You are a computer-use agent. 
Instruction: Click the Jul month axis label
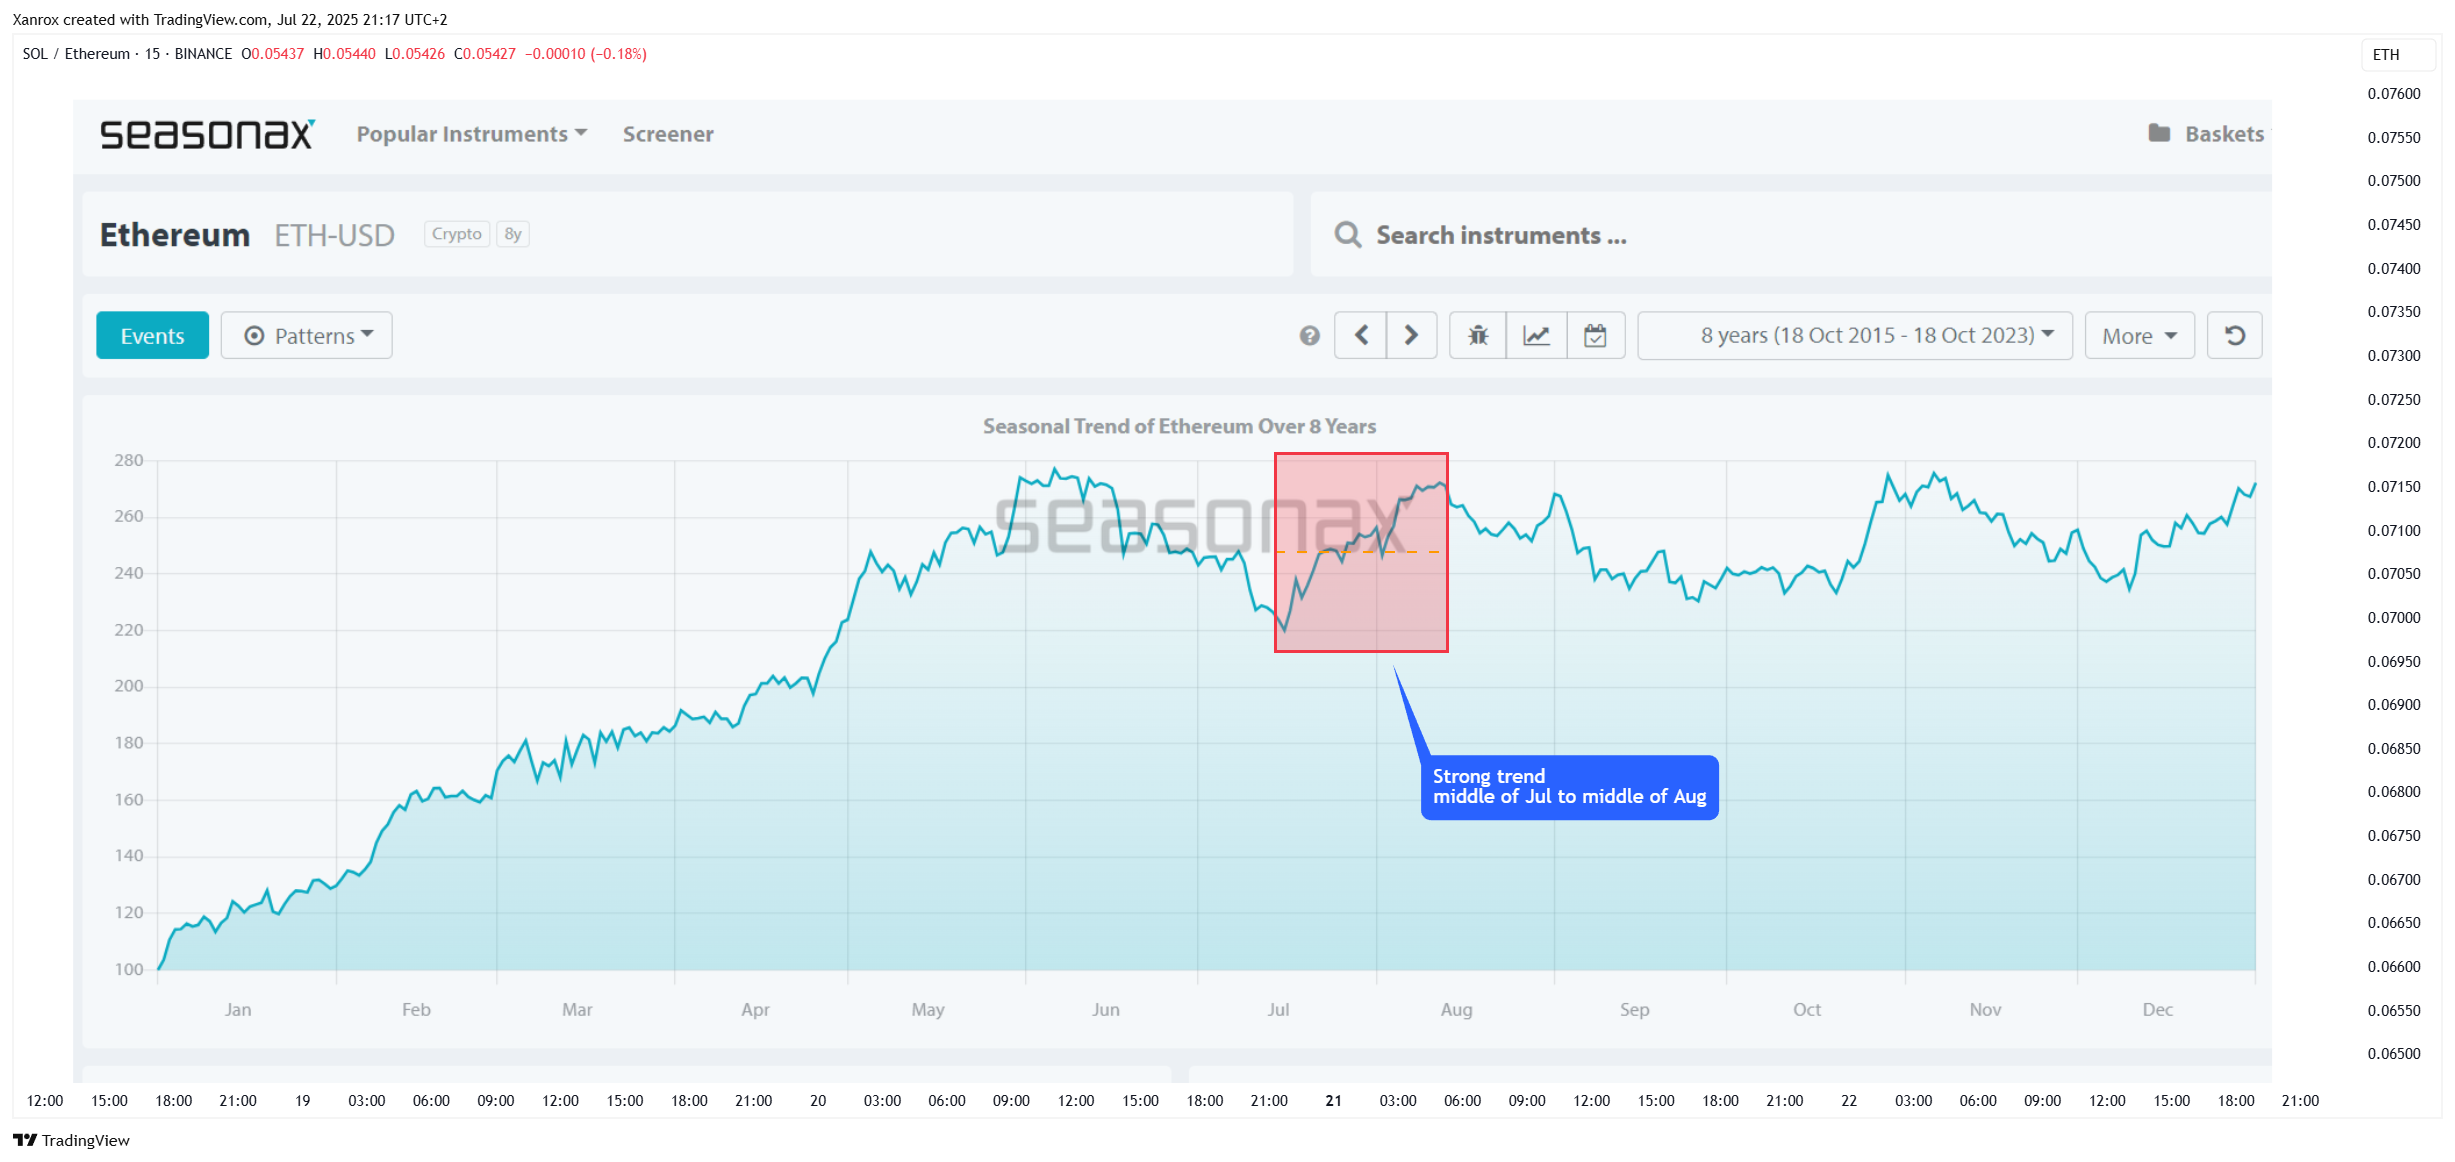point(1277,1009)
